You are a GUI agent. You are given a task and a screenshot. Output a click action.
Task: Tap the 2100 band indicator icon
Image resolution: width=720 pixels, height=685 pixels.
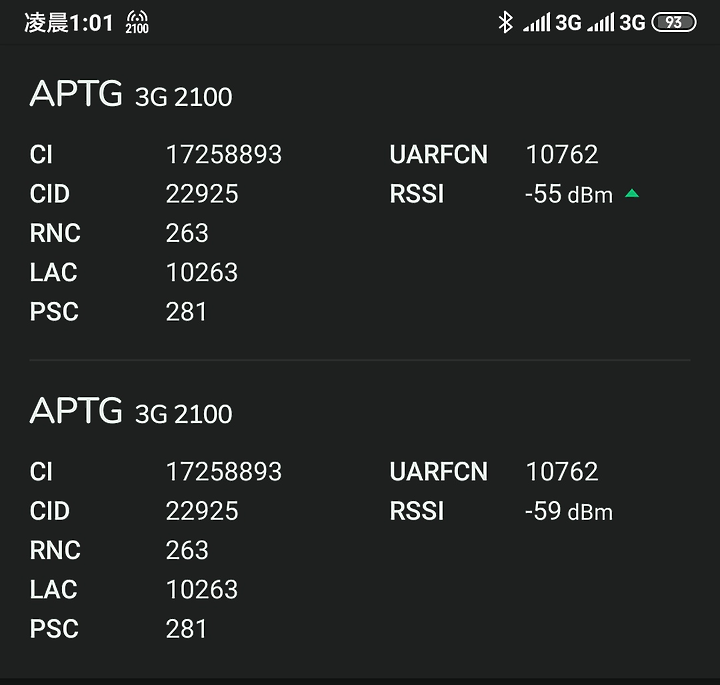pos(137,23)
